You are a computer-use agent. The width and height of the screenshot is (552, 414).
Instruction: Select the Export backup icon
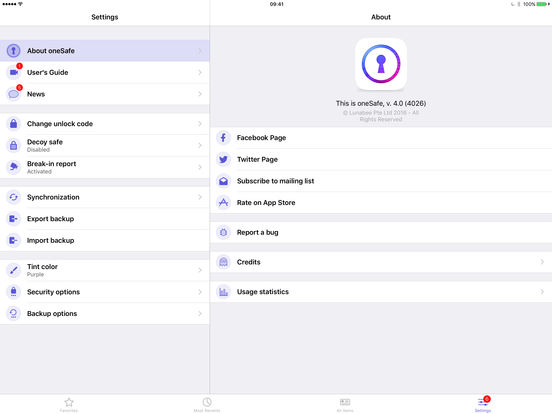pos(13,219)
